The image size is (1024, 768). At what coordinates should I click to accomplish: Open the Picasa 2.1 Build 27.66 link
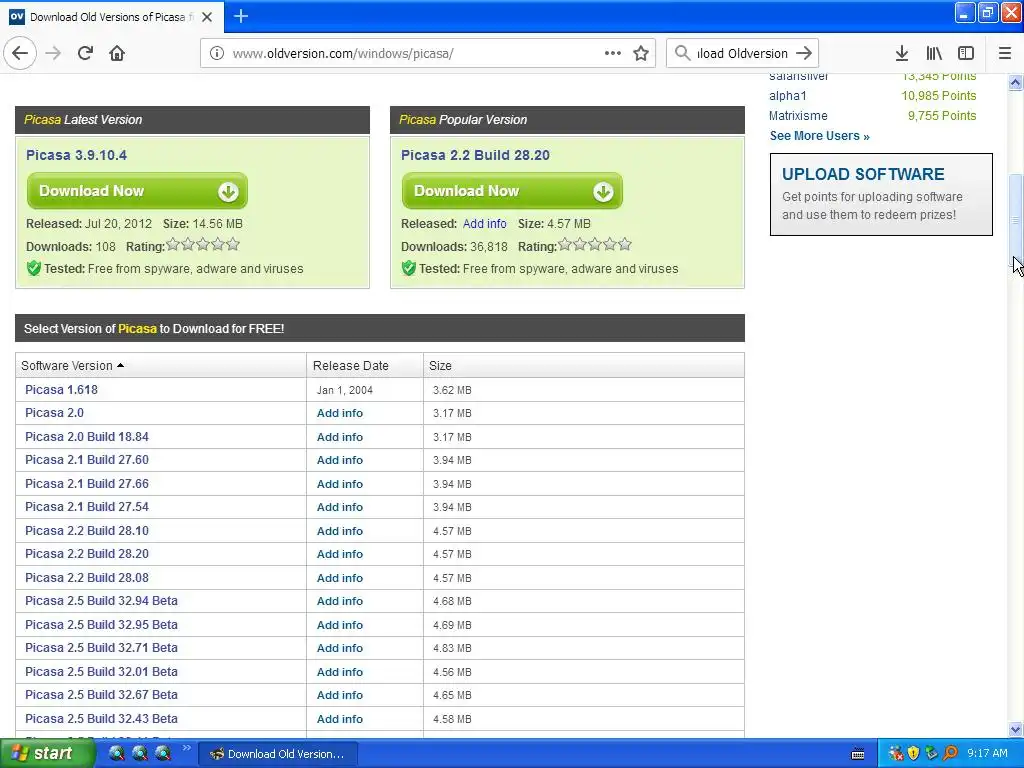tap(87, 484)
